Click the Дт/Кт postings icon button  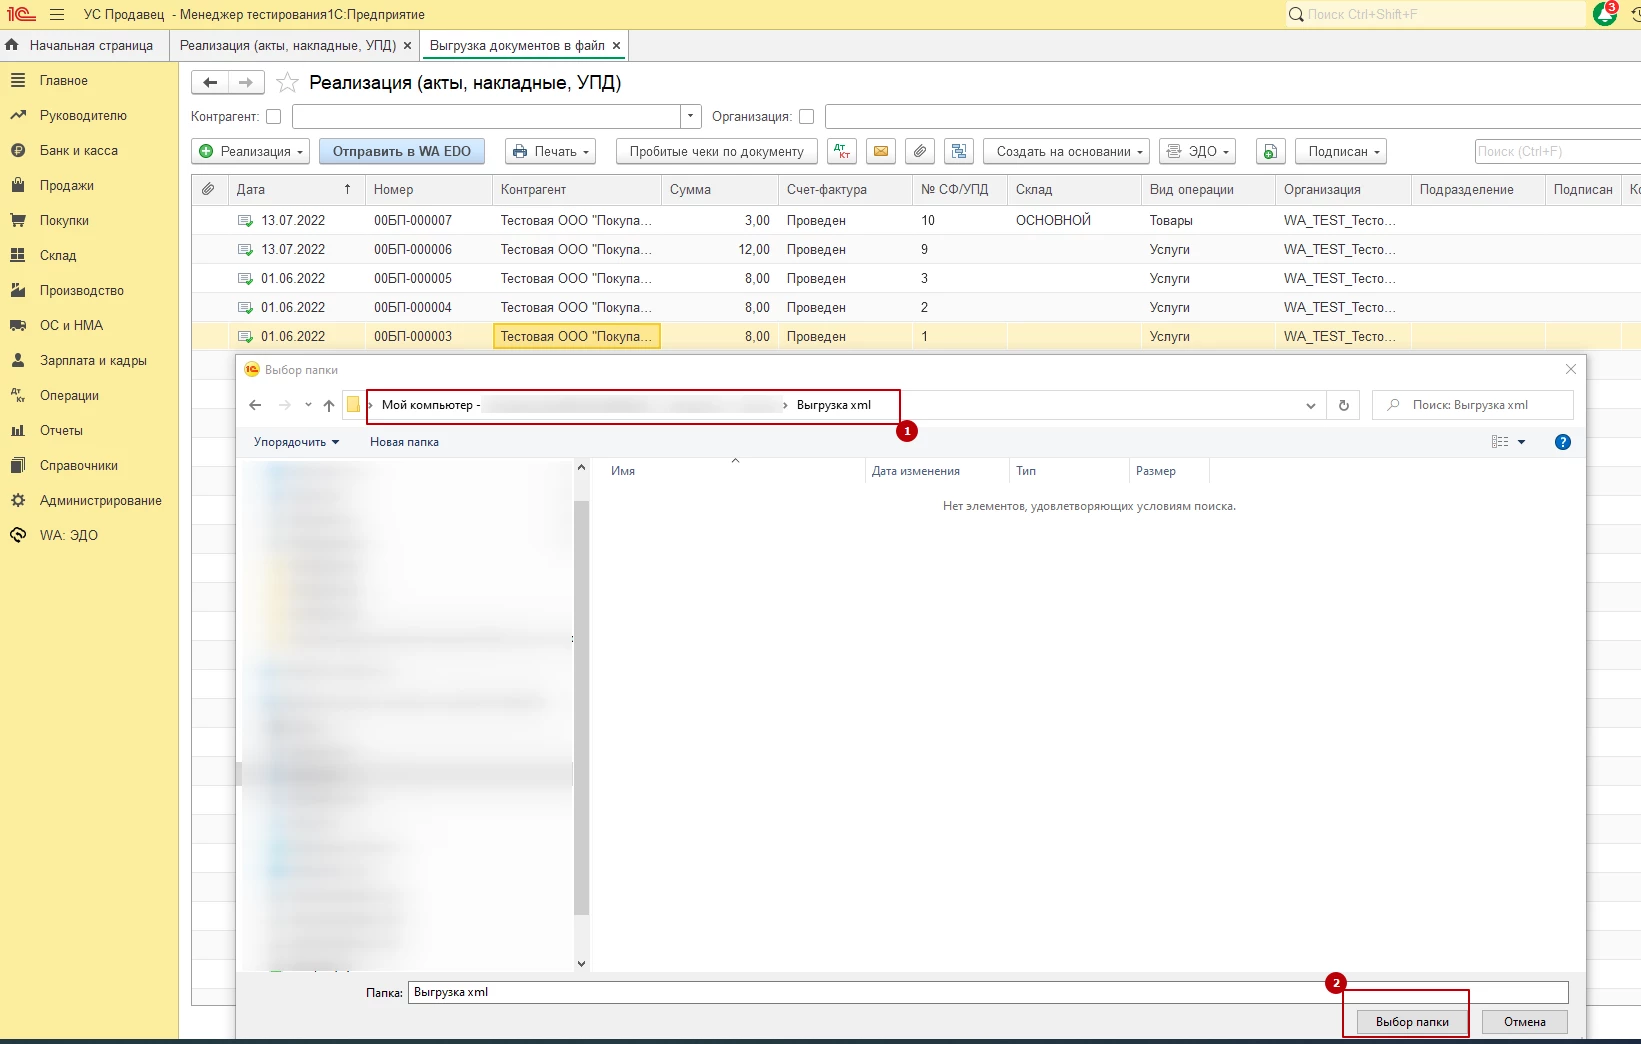(843, 151)
